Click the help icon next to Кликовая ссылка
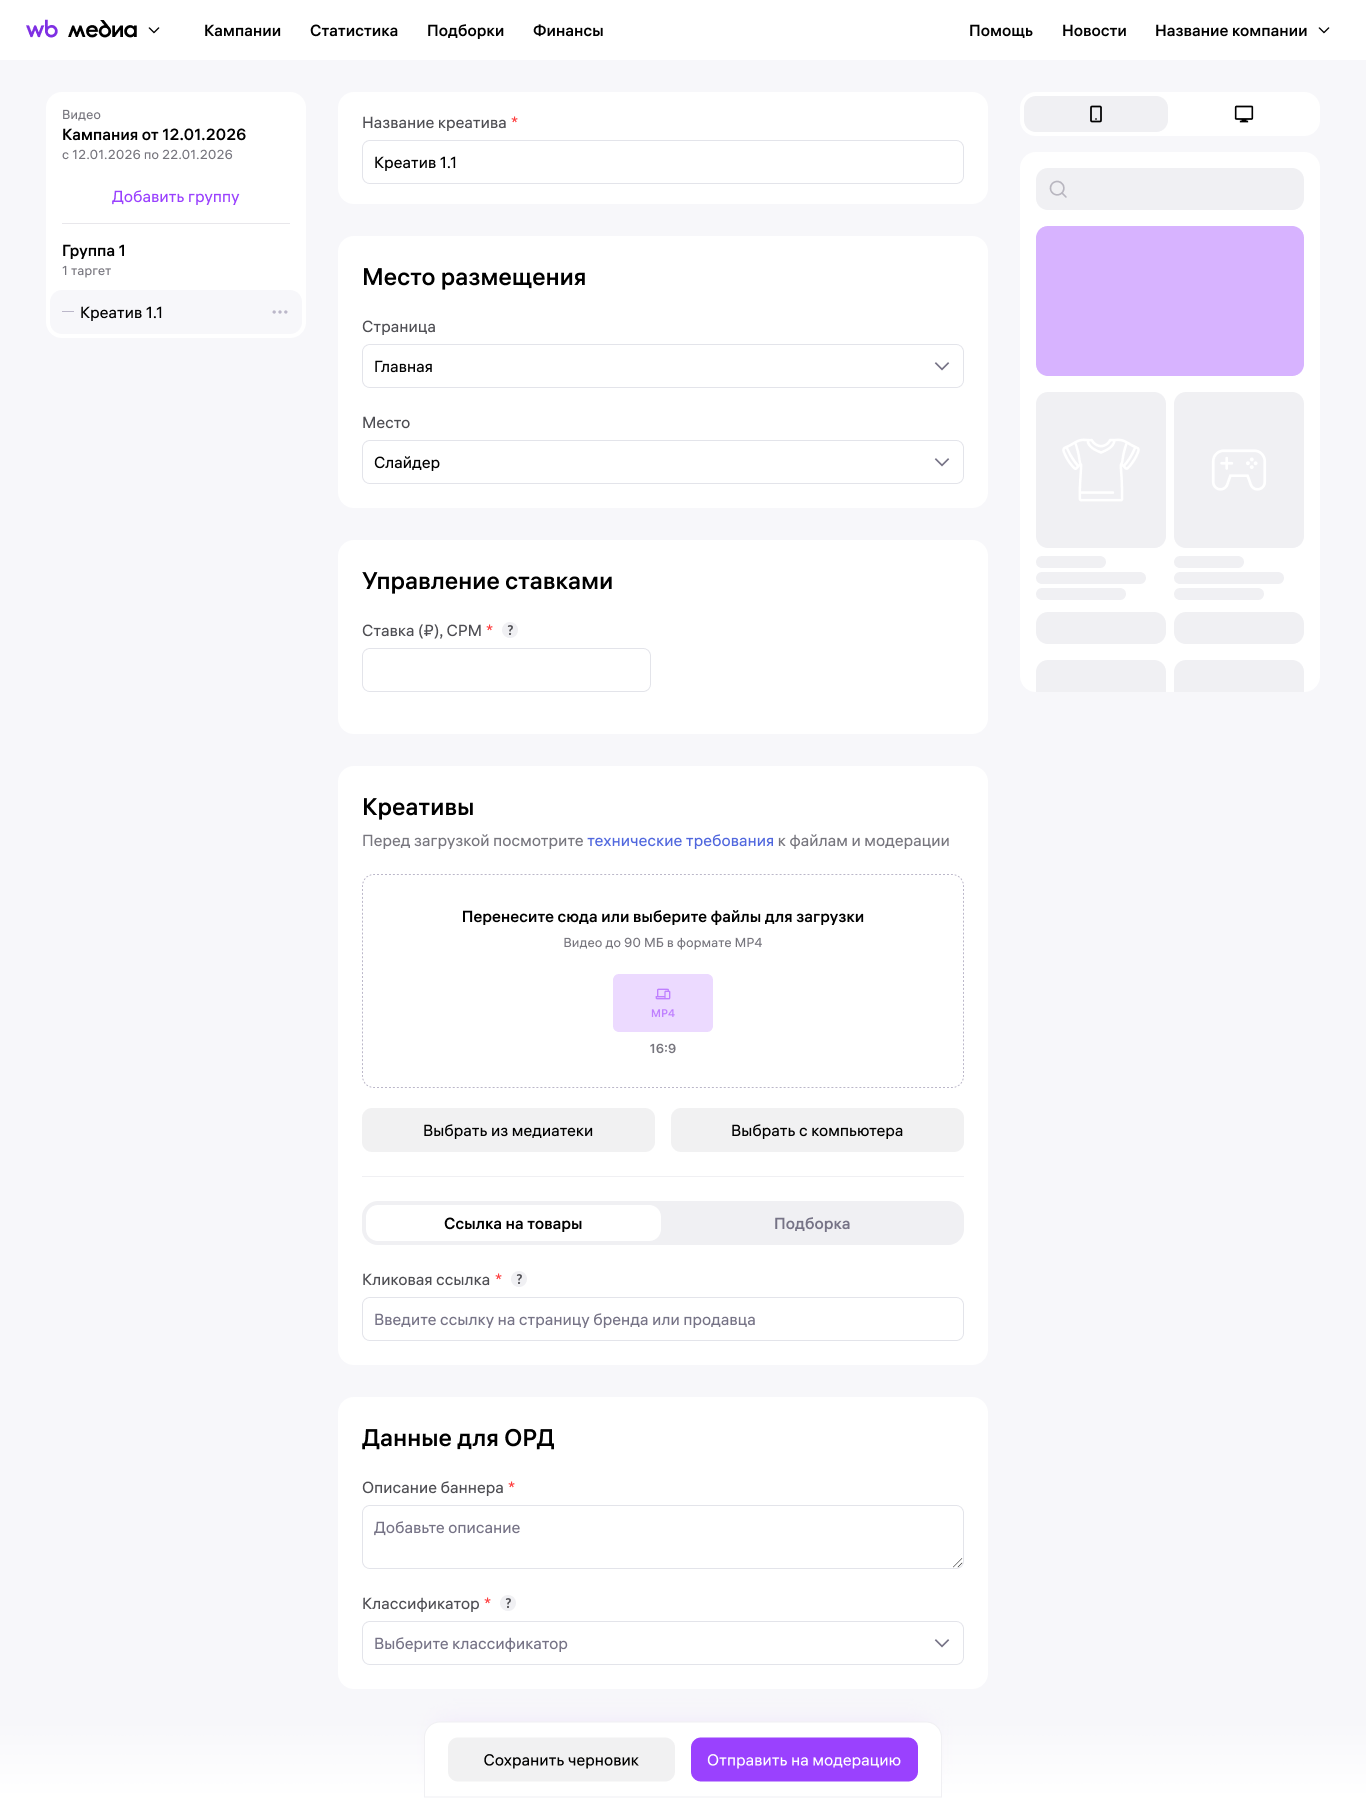This screenshot has height=1798, width=1366. 519,1279
